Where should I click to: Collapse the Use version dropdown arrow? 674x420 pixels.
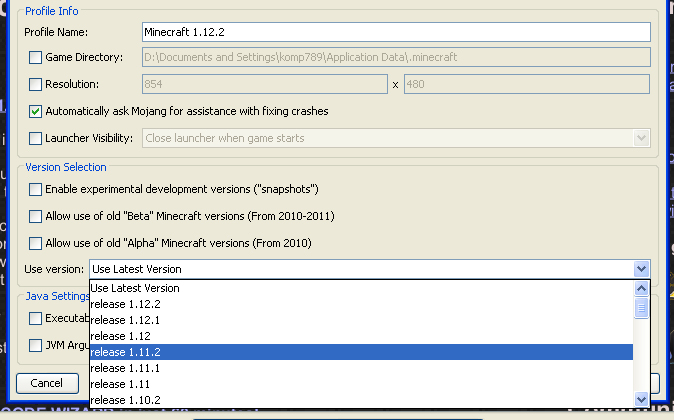(x=641, y=269)
